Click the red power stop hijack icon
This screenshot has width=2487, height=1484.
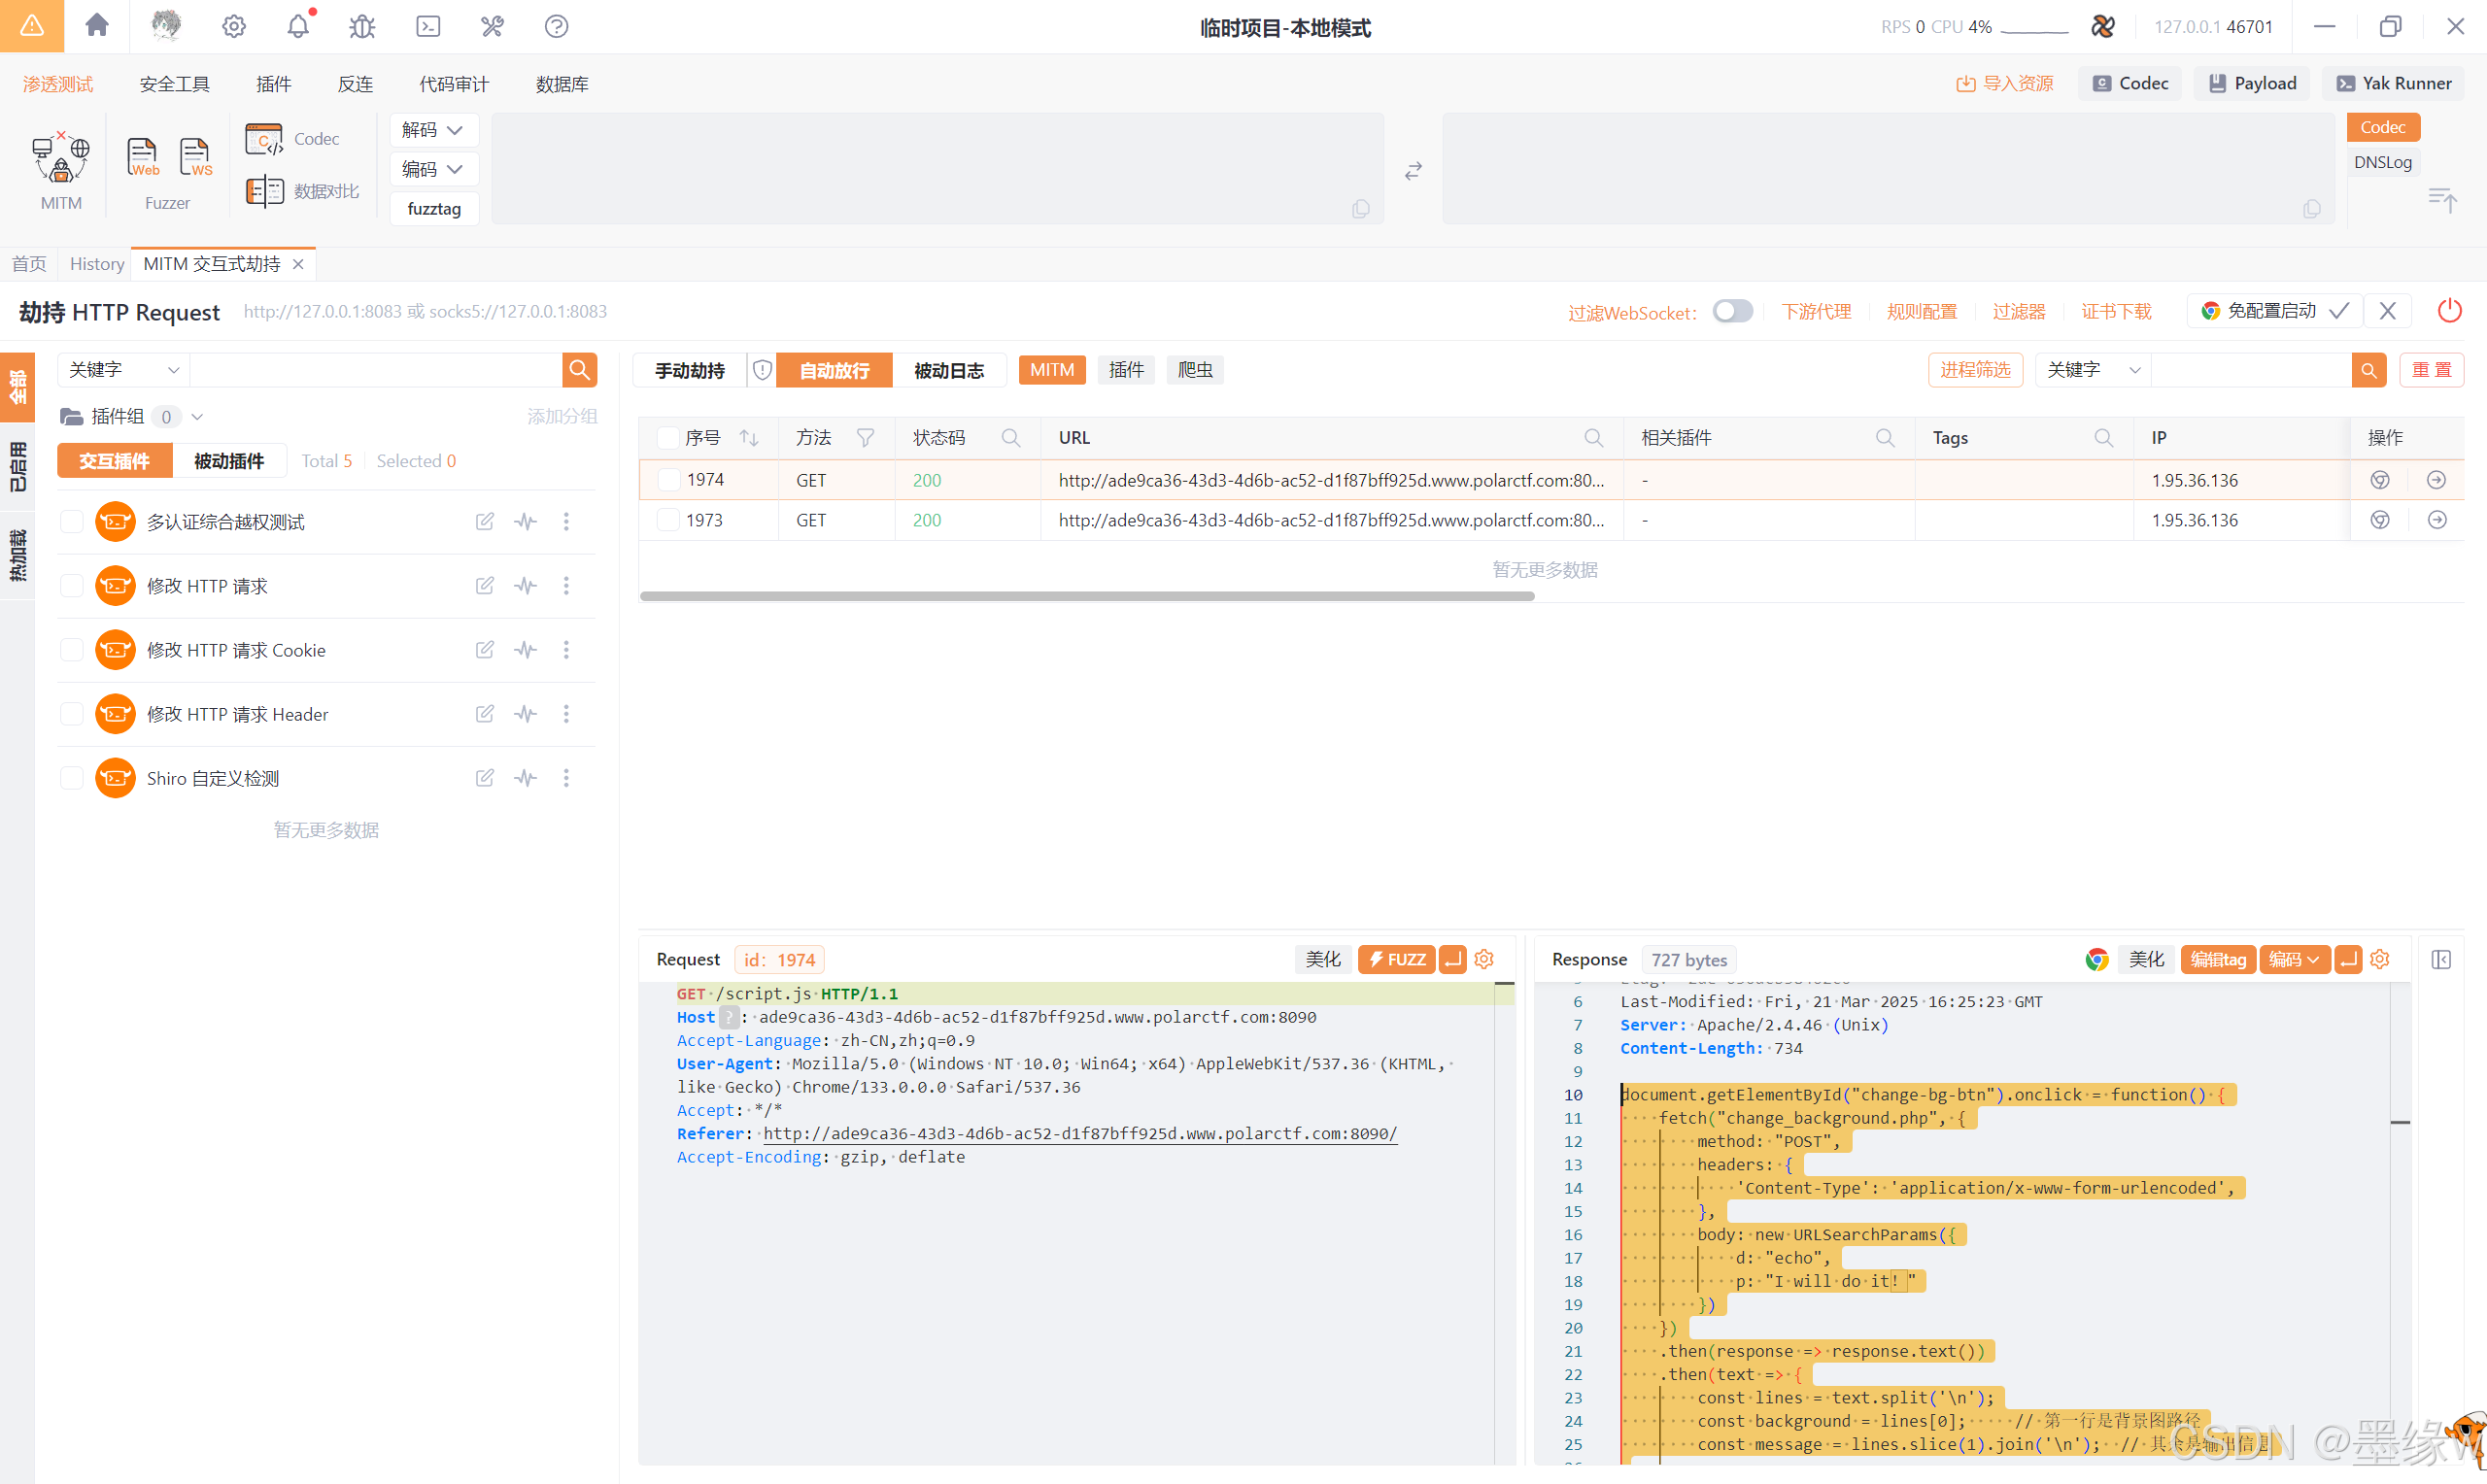point(2448,311)
